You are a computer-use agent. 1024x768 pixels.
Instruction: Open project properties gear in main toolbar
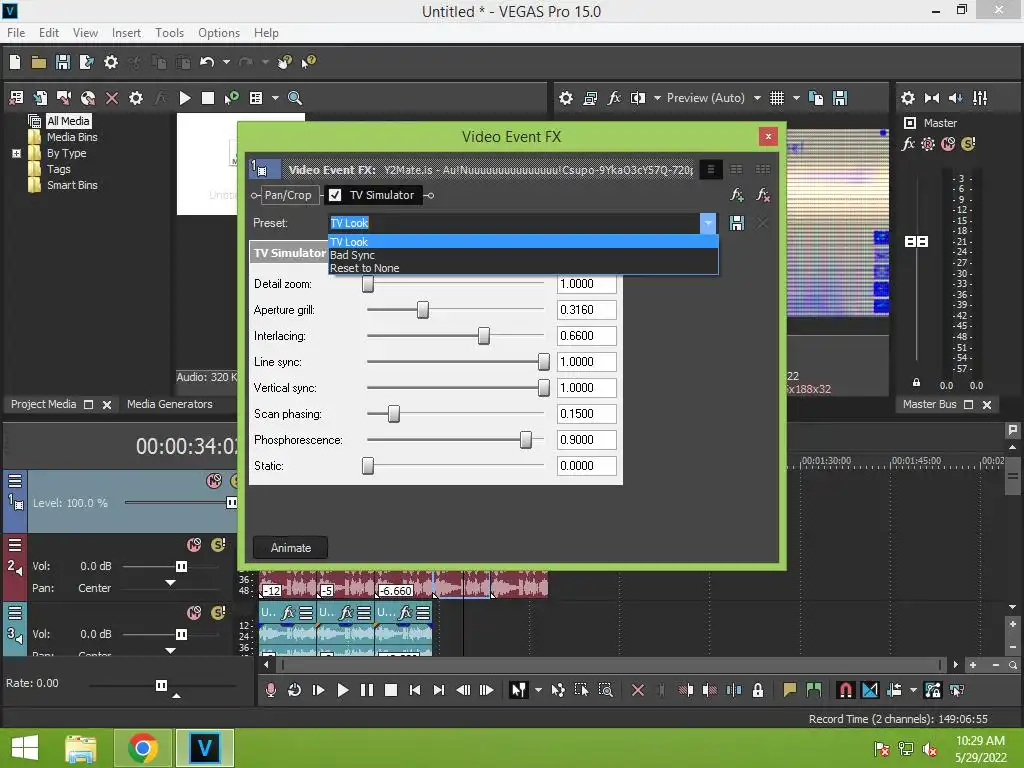click(111, 62)
